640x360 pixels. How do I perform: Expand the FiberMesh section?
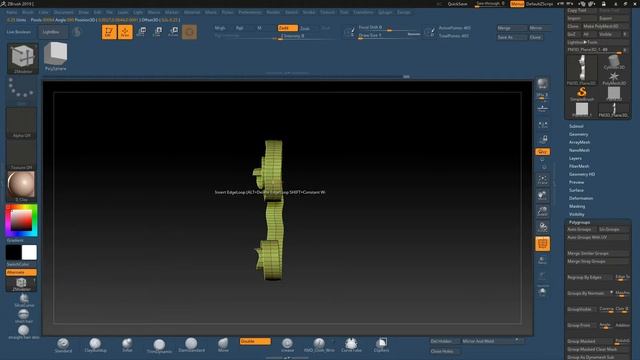(579, 166)
